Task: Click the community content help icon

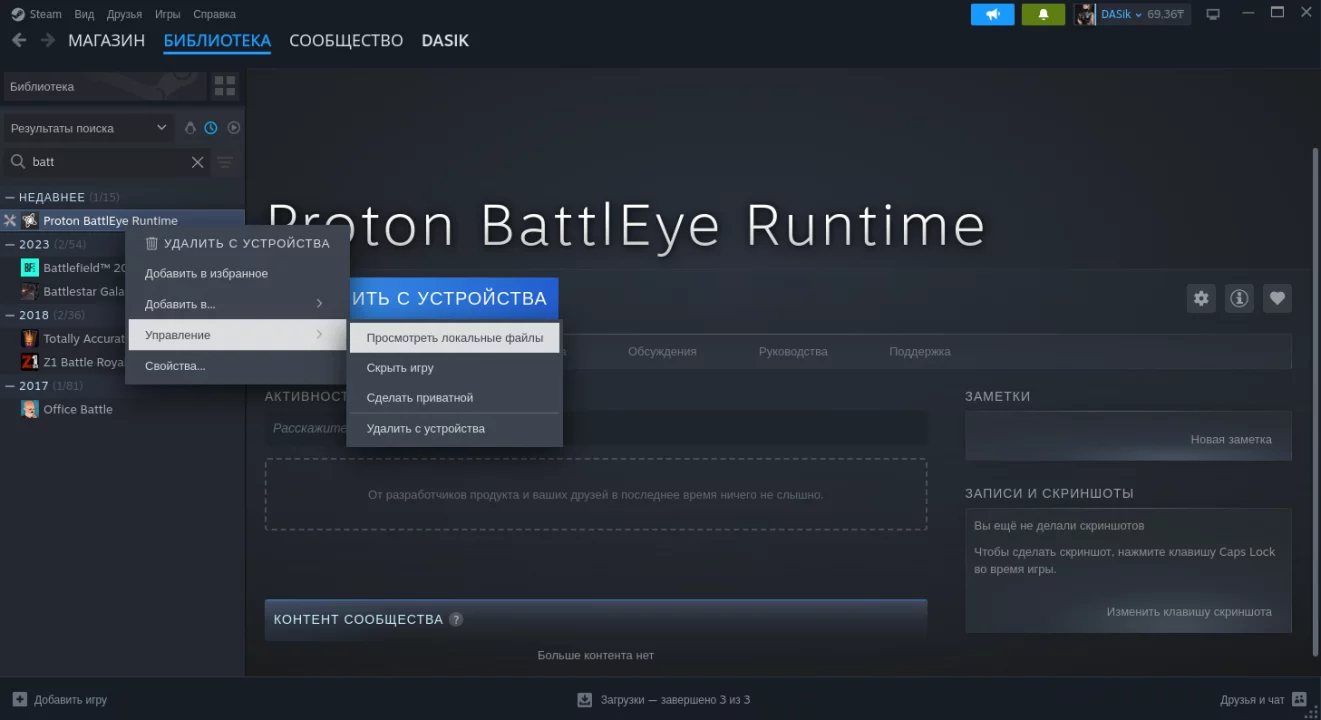Action: [456, 619]
